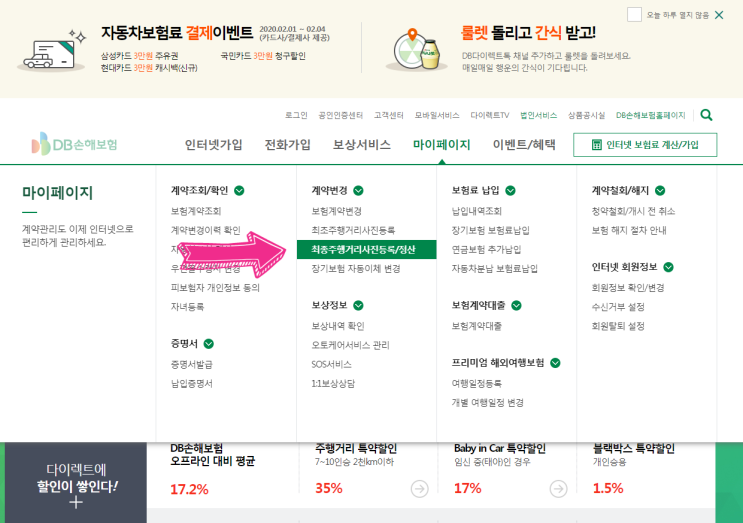Select 회원정보 확인/변경 entry
743x523 pixels.
point(628,288)
